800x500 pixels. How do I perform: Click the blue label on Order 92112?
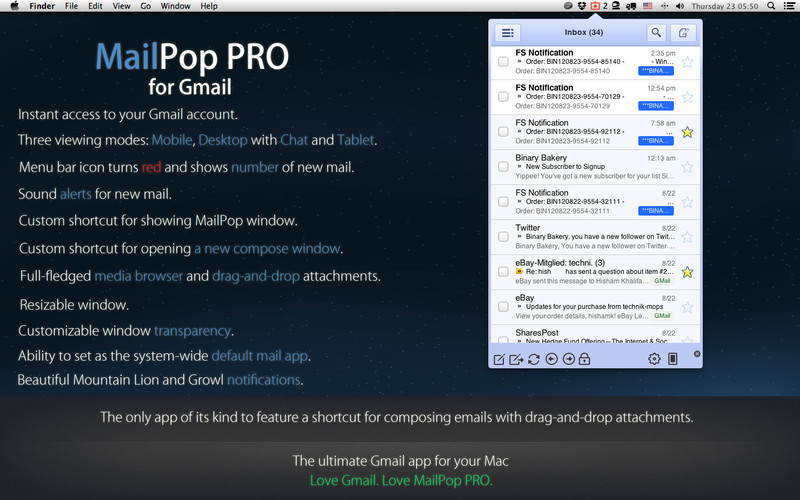656,141
